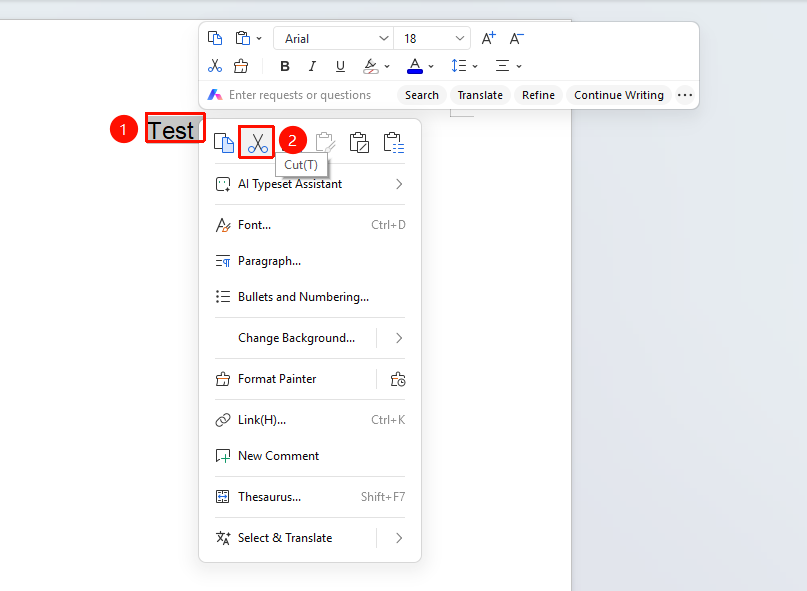Open the Paste options dropdown arrow

coord(259,38)
